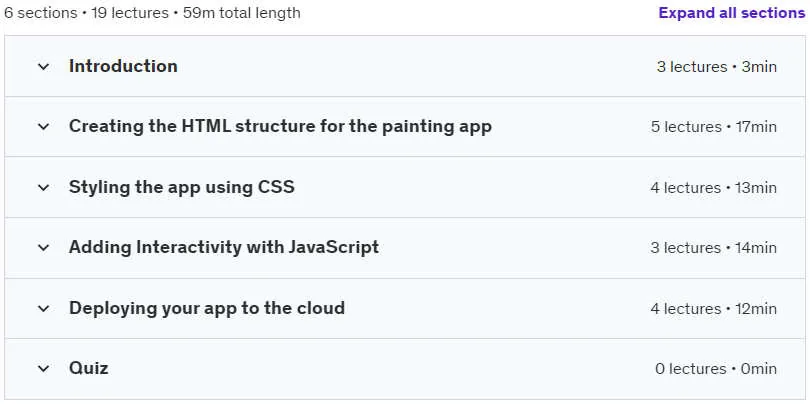Click the 4 lectures • 13min label
Viewport: 810px width, 404px height.
click(713, 188)
